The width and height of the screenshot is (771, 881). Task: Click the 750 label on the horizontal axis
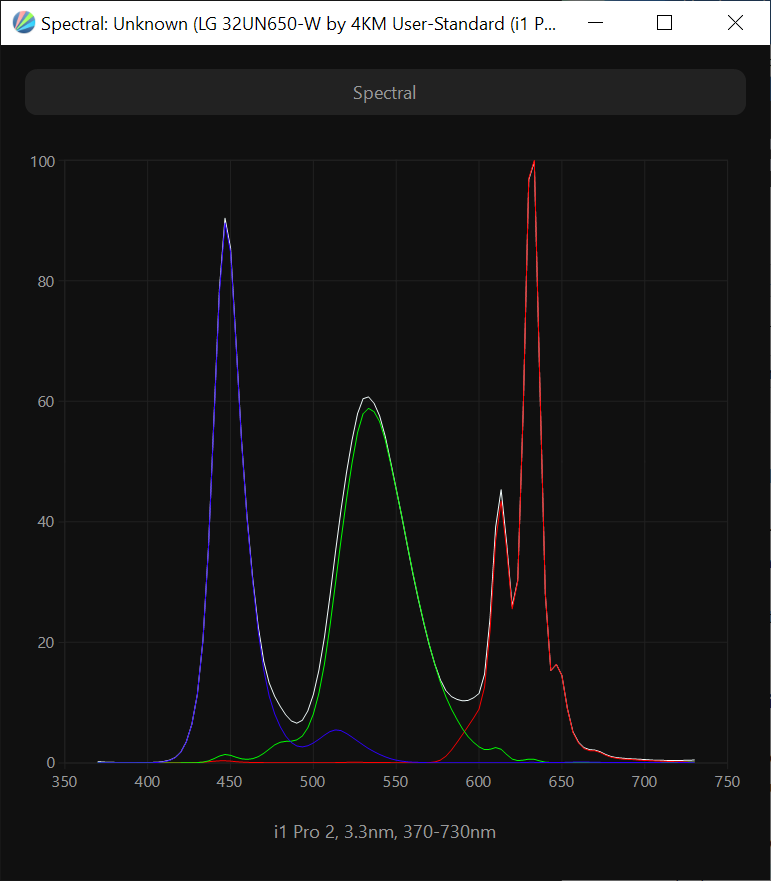click(727, 781)
